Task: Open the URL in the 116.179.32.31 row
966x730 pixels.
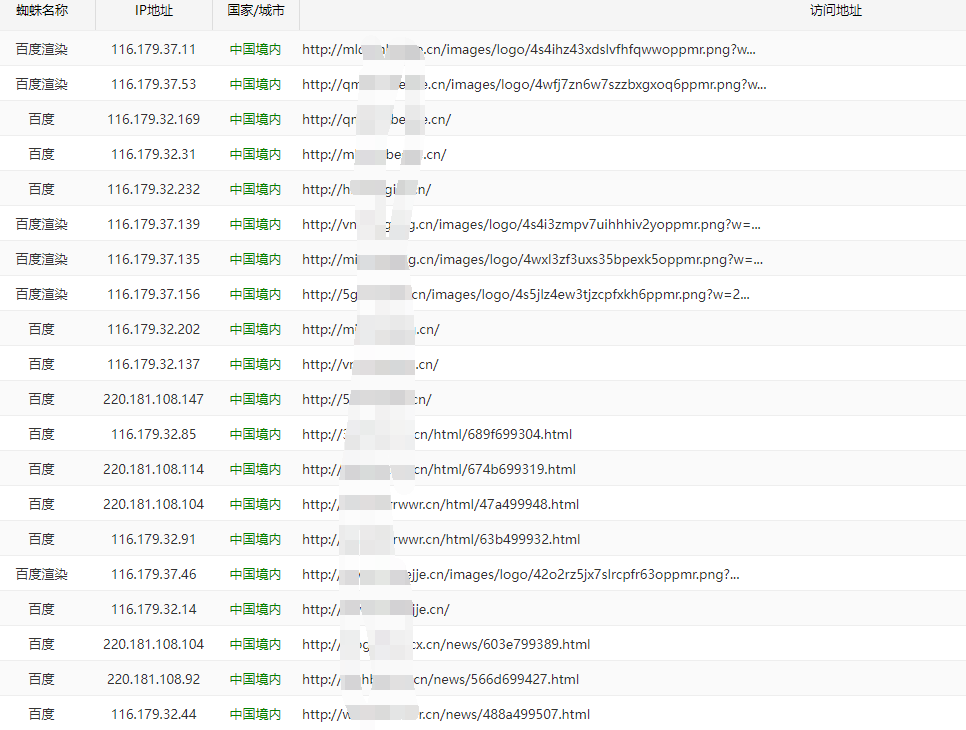Action: click(x=374, y=154)
